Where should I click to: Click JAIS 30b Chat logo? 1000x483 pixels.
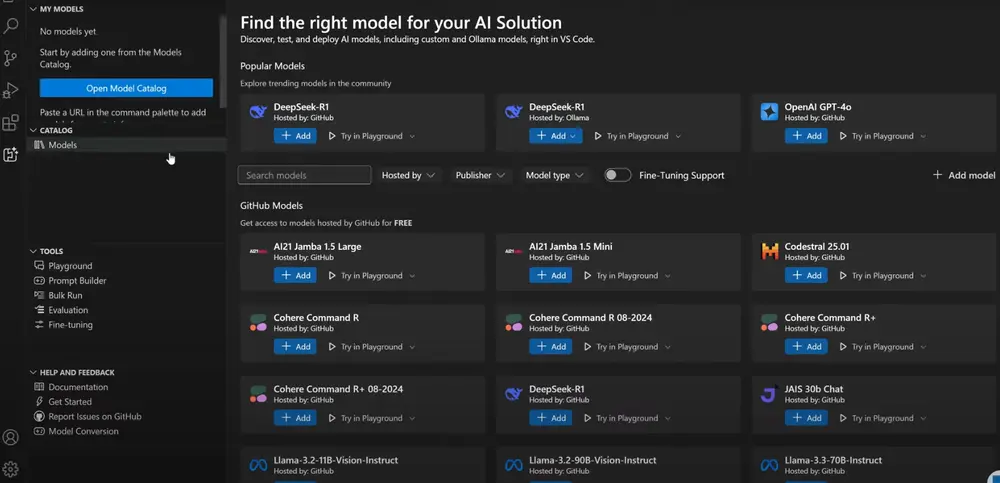pos(769,394)
